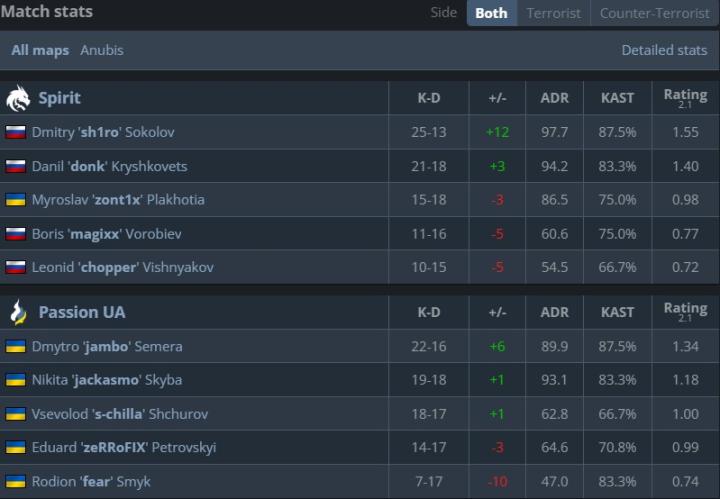The image size is (720, 499).
Task: Open Danil 'donk' Kryshkovets' player page
Action: [x=109, y=166]
